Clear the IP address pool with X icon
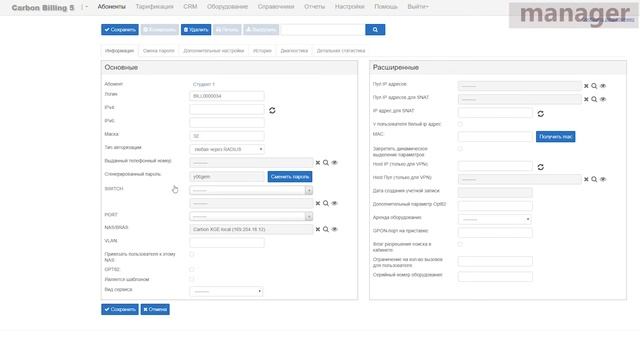 (586, 86)
